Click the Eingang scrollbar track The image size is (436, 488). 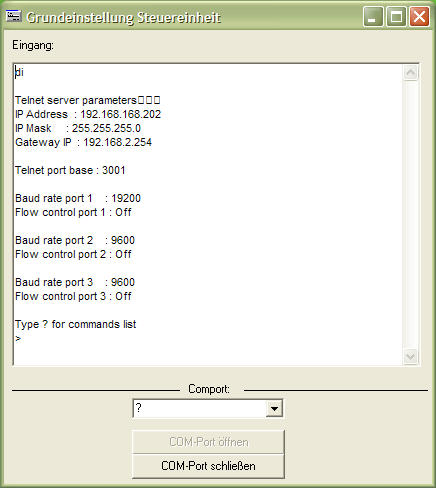411,215
